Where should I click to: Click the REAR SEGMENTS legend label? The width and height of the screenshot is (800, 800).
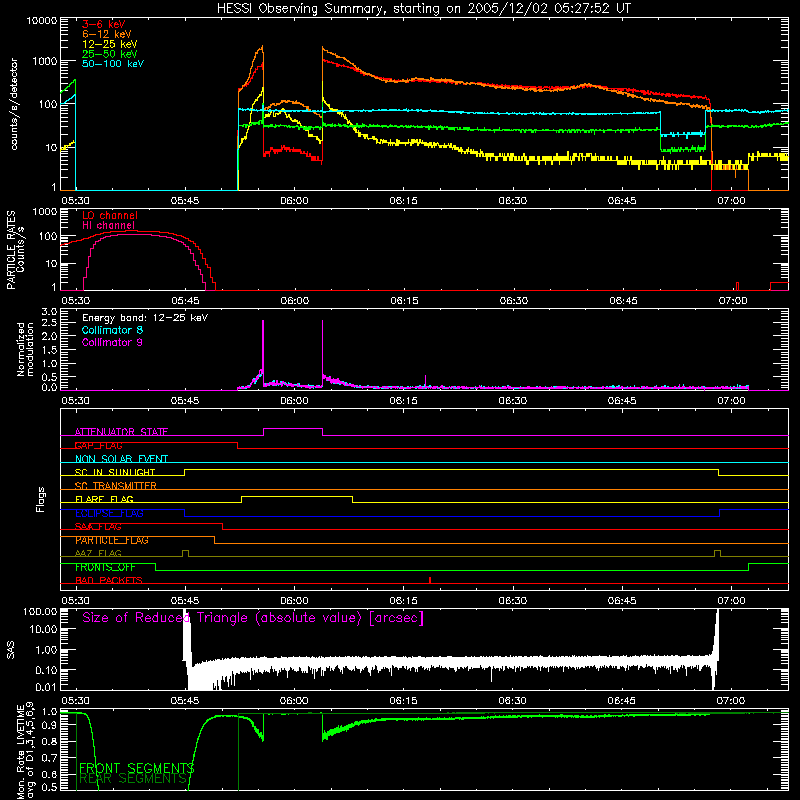tap(133, 779)
